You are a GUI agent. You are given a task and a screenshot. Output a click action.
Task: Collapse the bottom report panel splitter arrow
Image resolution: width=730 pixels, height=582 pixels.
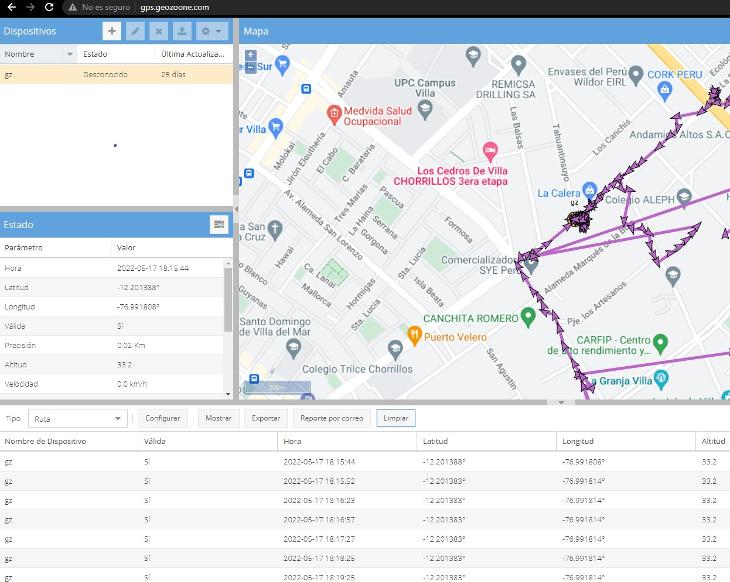pyautogui.click(x=561, y=402)
